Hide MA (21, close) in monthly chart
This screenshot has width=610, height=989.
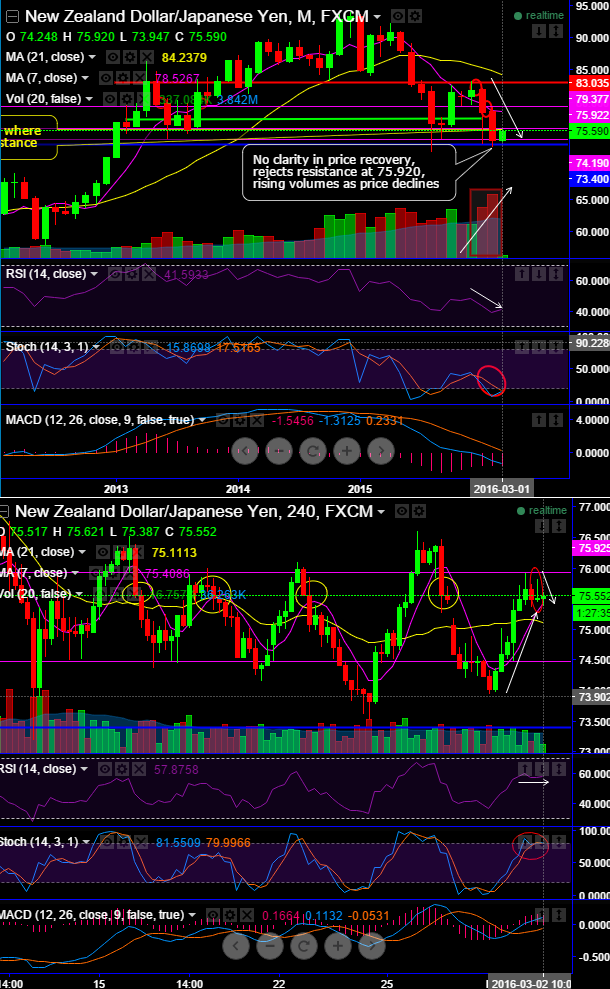(113, 57)
